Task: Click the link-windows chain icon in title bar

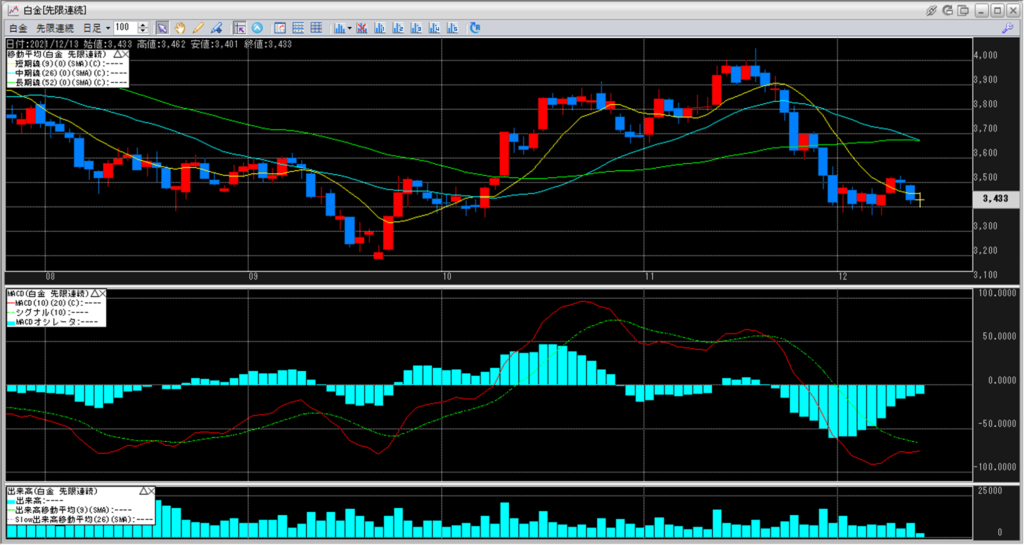Action: [x=932, y=10]
